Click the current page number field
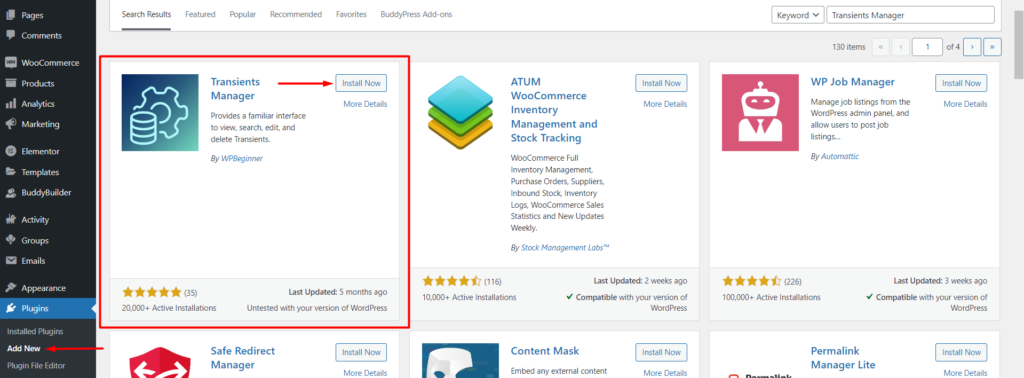The height and width of the screenshot is (378, 1024). tap(928, 47)
